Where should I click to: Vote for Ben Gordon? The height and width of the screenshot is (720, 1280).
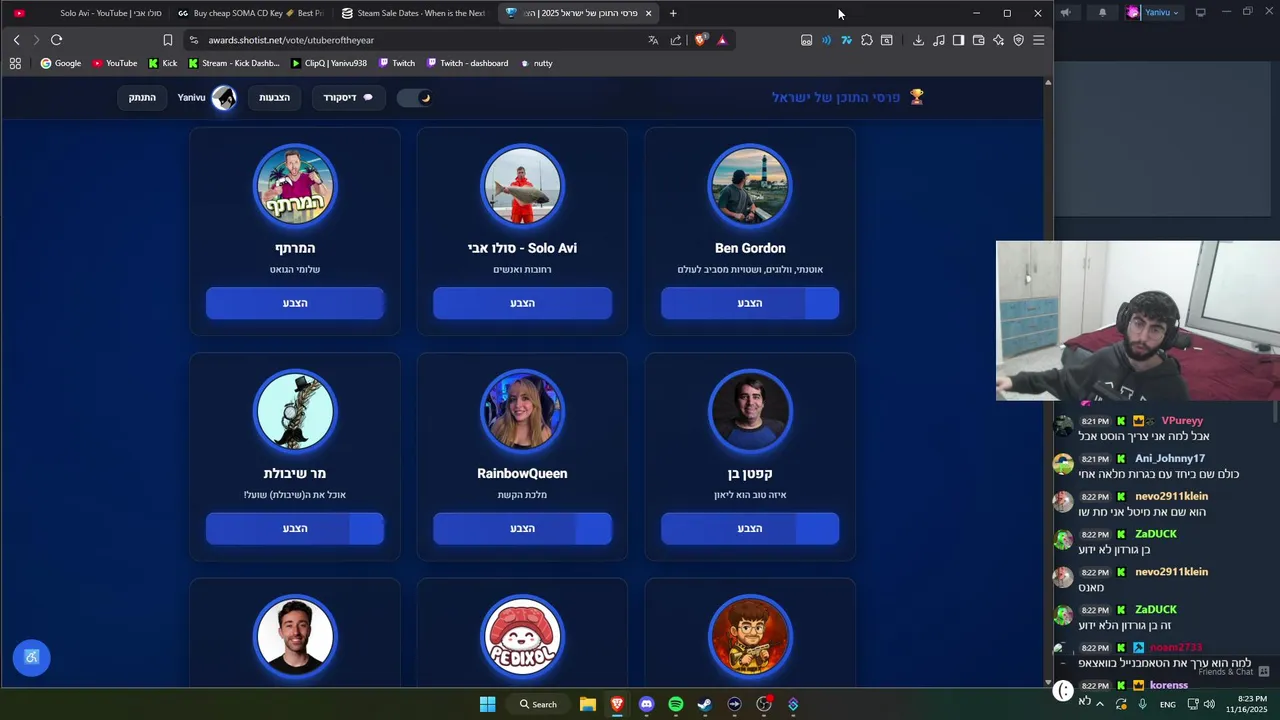[750, 303]
